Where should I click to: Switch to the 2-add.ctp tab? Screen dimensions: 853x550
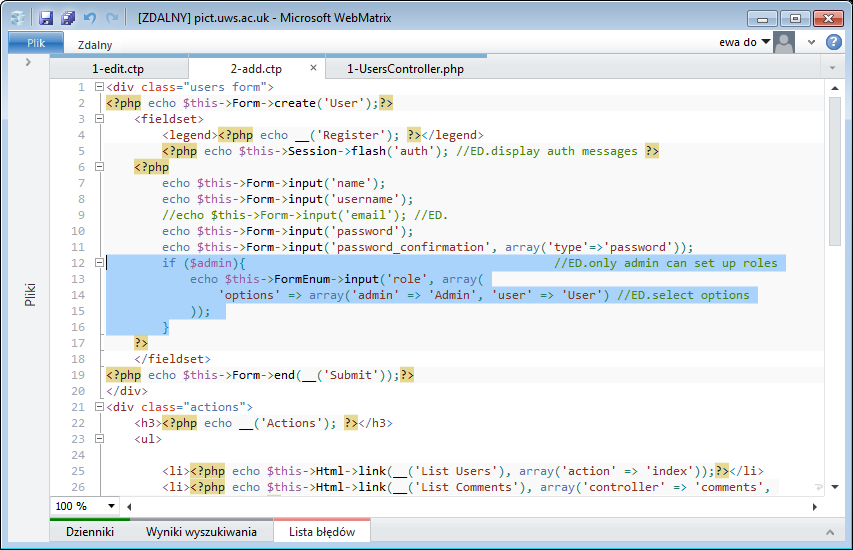pos(256,69)
